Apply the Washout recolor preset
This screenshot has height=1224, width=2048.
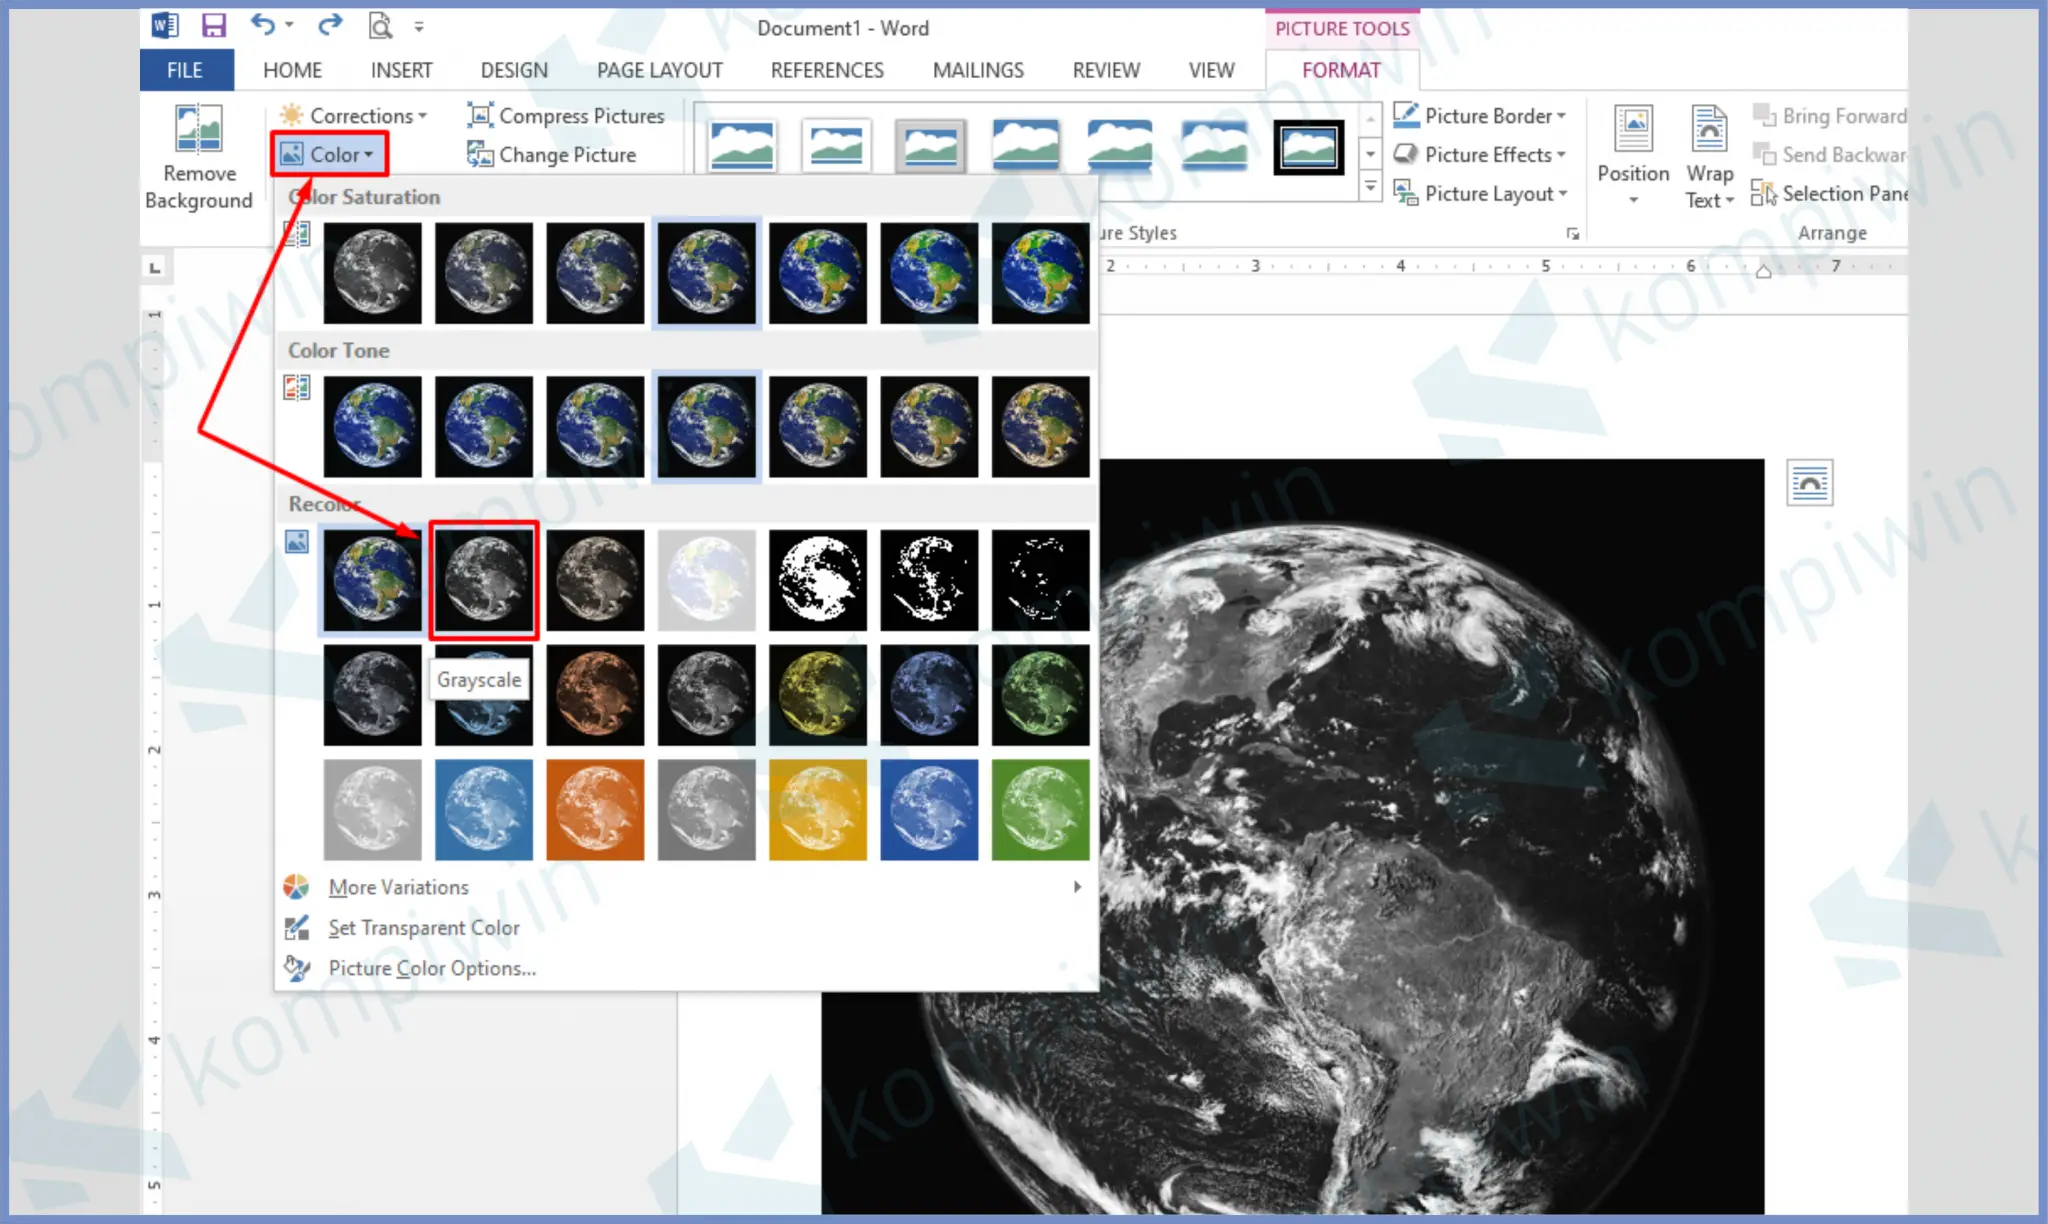coord(707,580)
